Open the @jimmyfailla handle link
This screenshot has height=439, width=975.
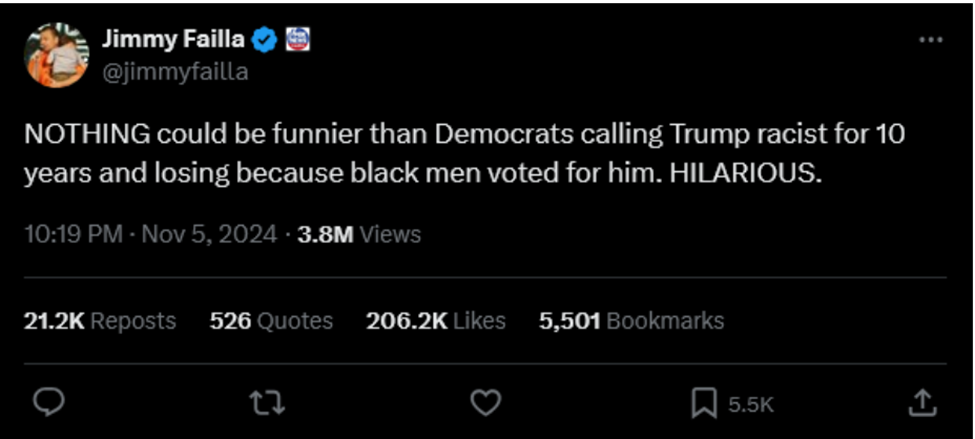tap(175, 72)
